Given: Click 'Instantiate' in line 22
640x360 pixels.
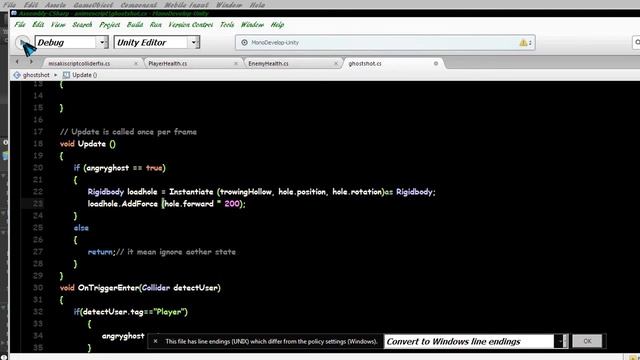Looking at the screenshot, I should [x=191, y=192].
